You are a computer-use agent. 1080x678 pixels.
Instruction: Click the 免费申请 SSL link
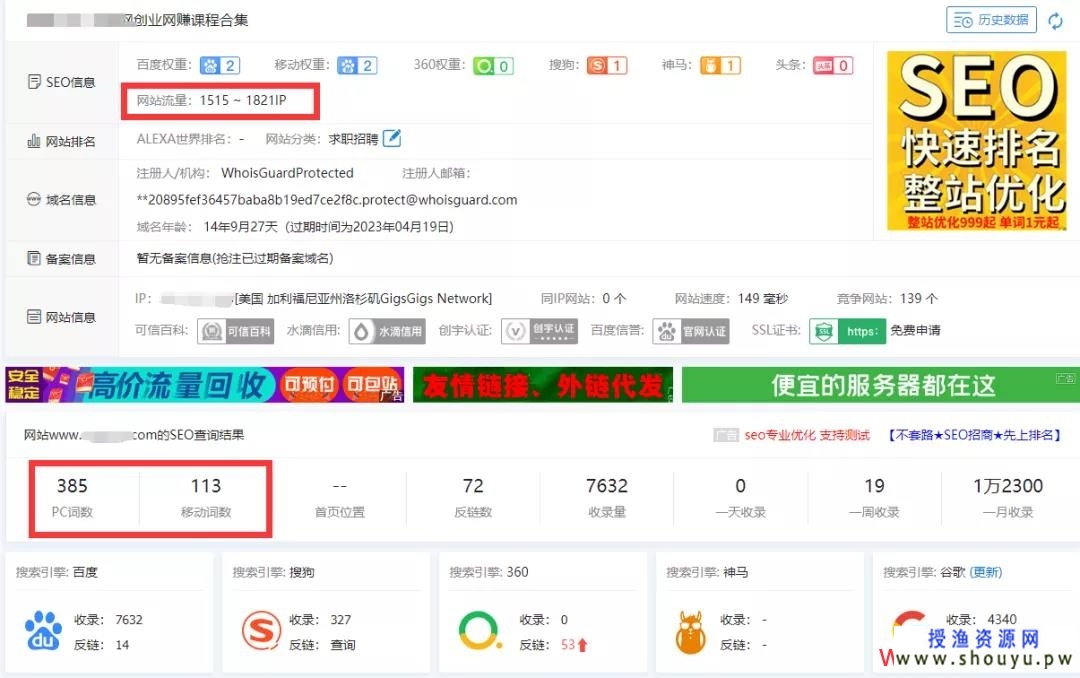[915, 331]
